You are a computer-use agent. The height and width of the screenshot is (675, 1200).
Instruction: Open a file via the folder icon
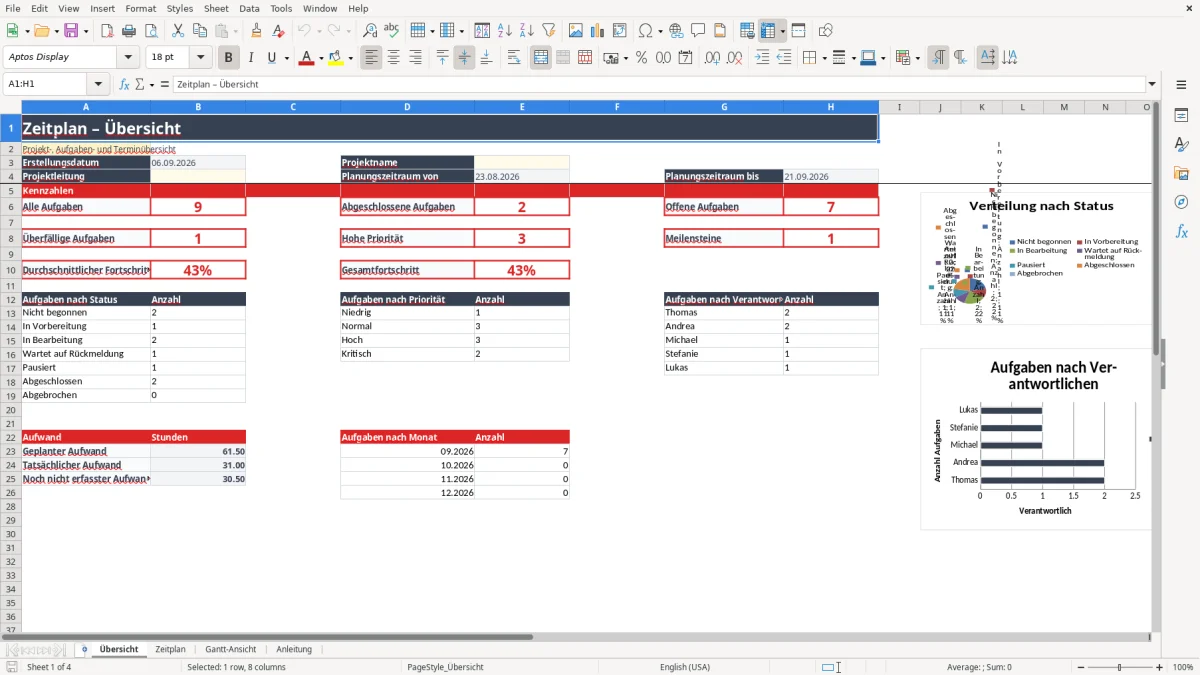point(42,31)
